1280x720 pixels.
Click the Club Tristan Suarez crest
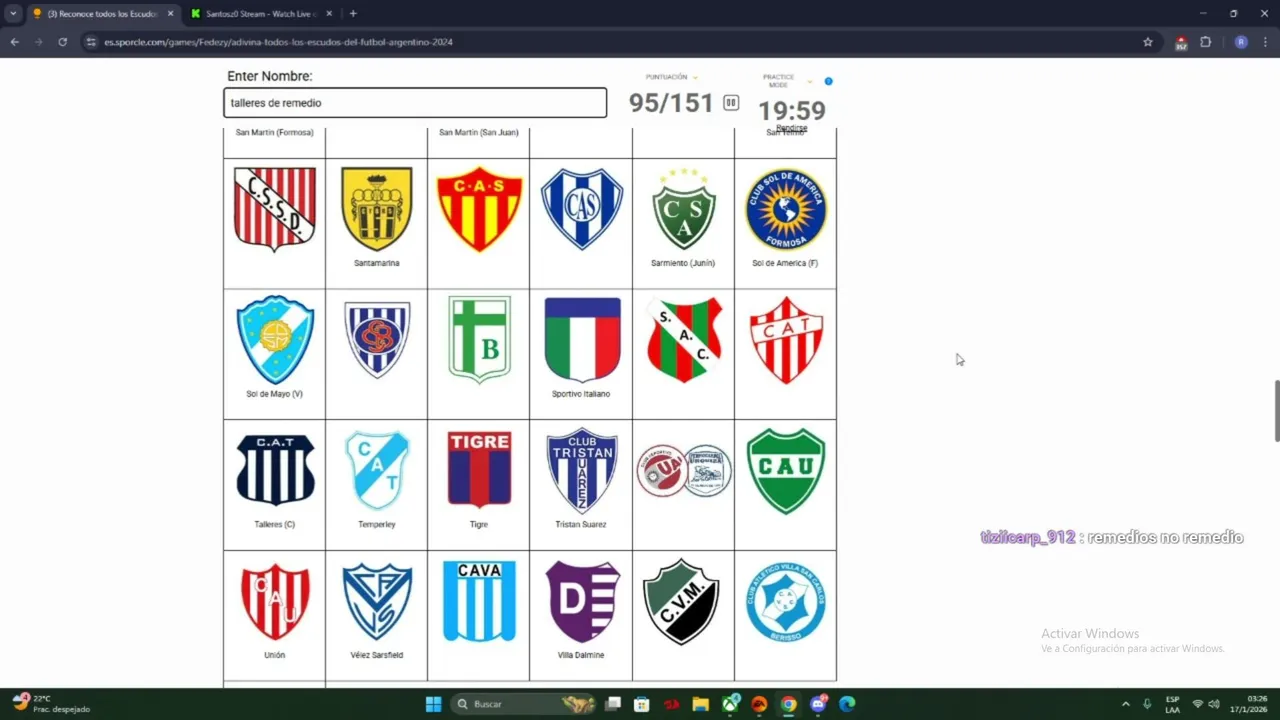click(x=582, y=470)
